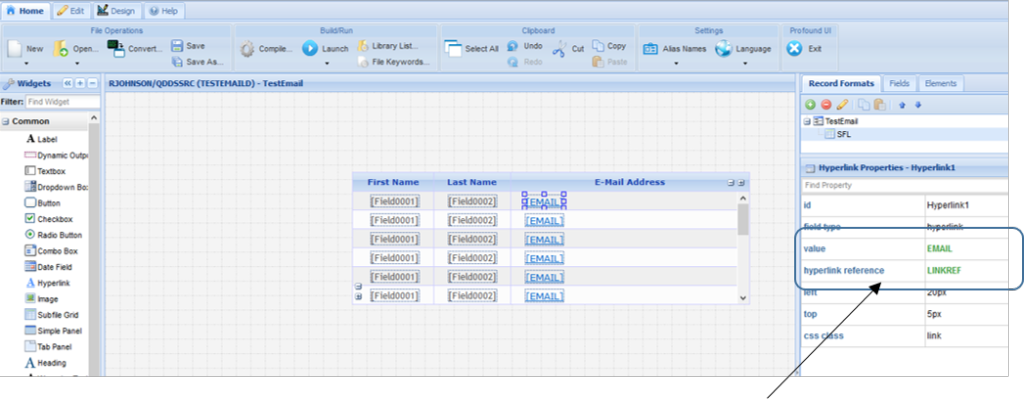Select the Textbox widget
This screenshot has width=1024, height=399.
point(45,171)
